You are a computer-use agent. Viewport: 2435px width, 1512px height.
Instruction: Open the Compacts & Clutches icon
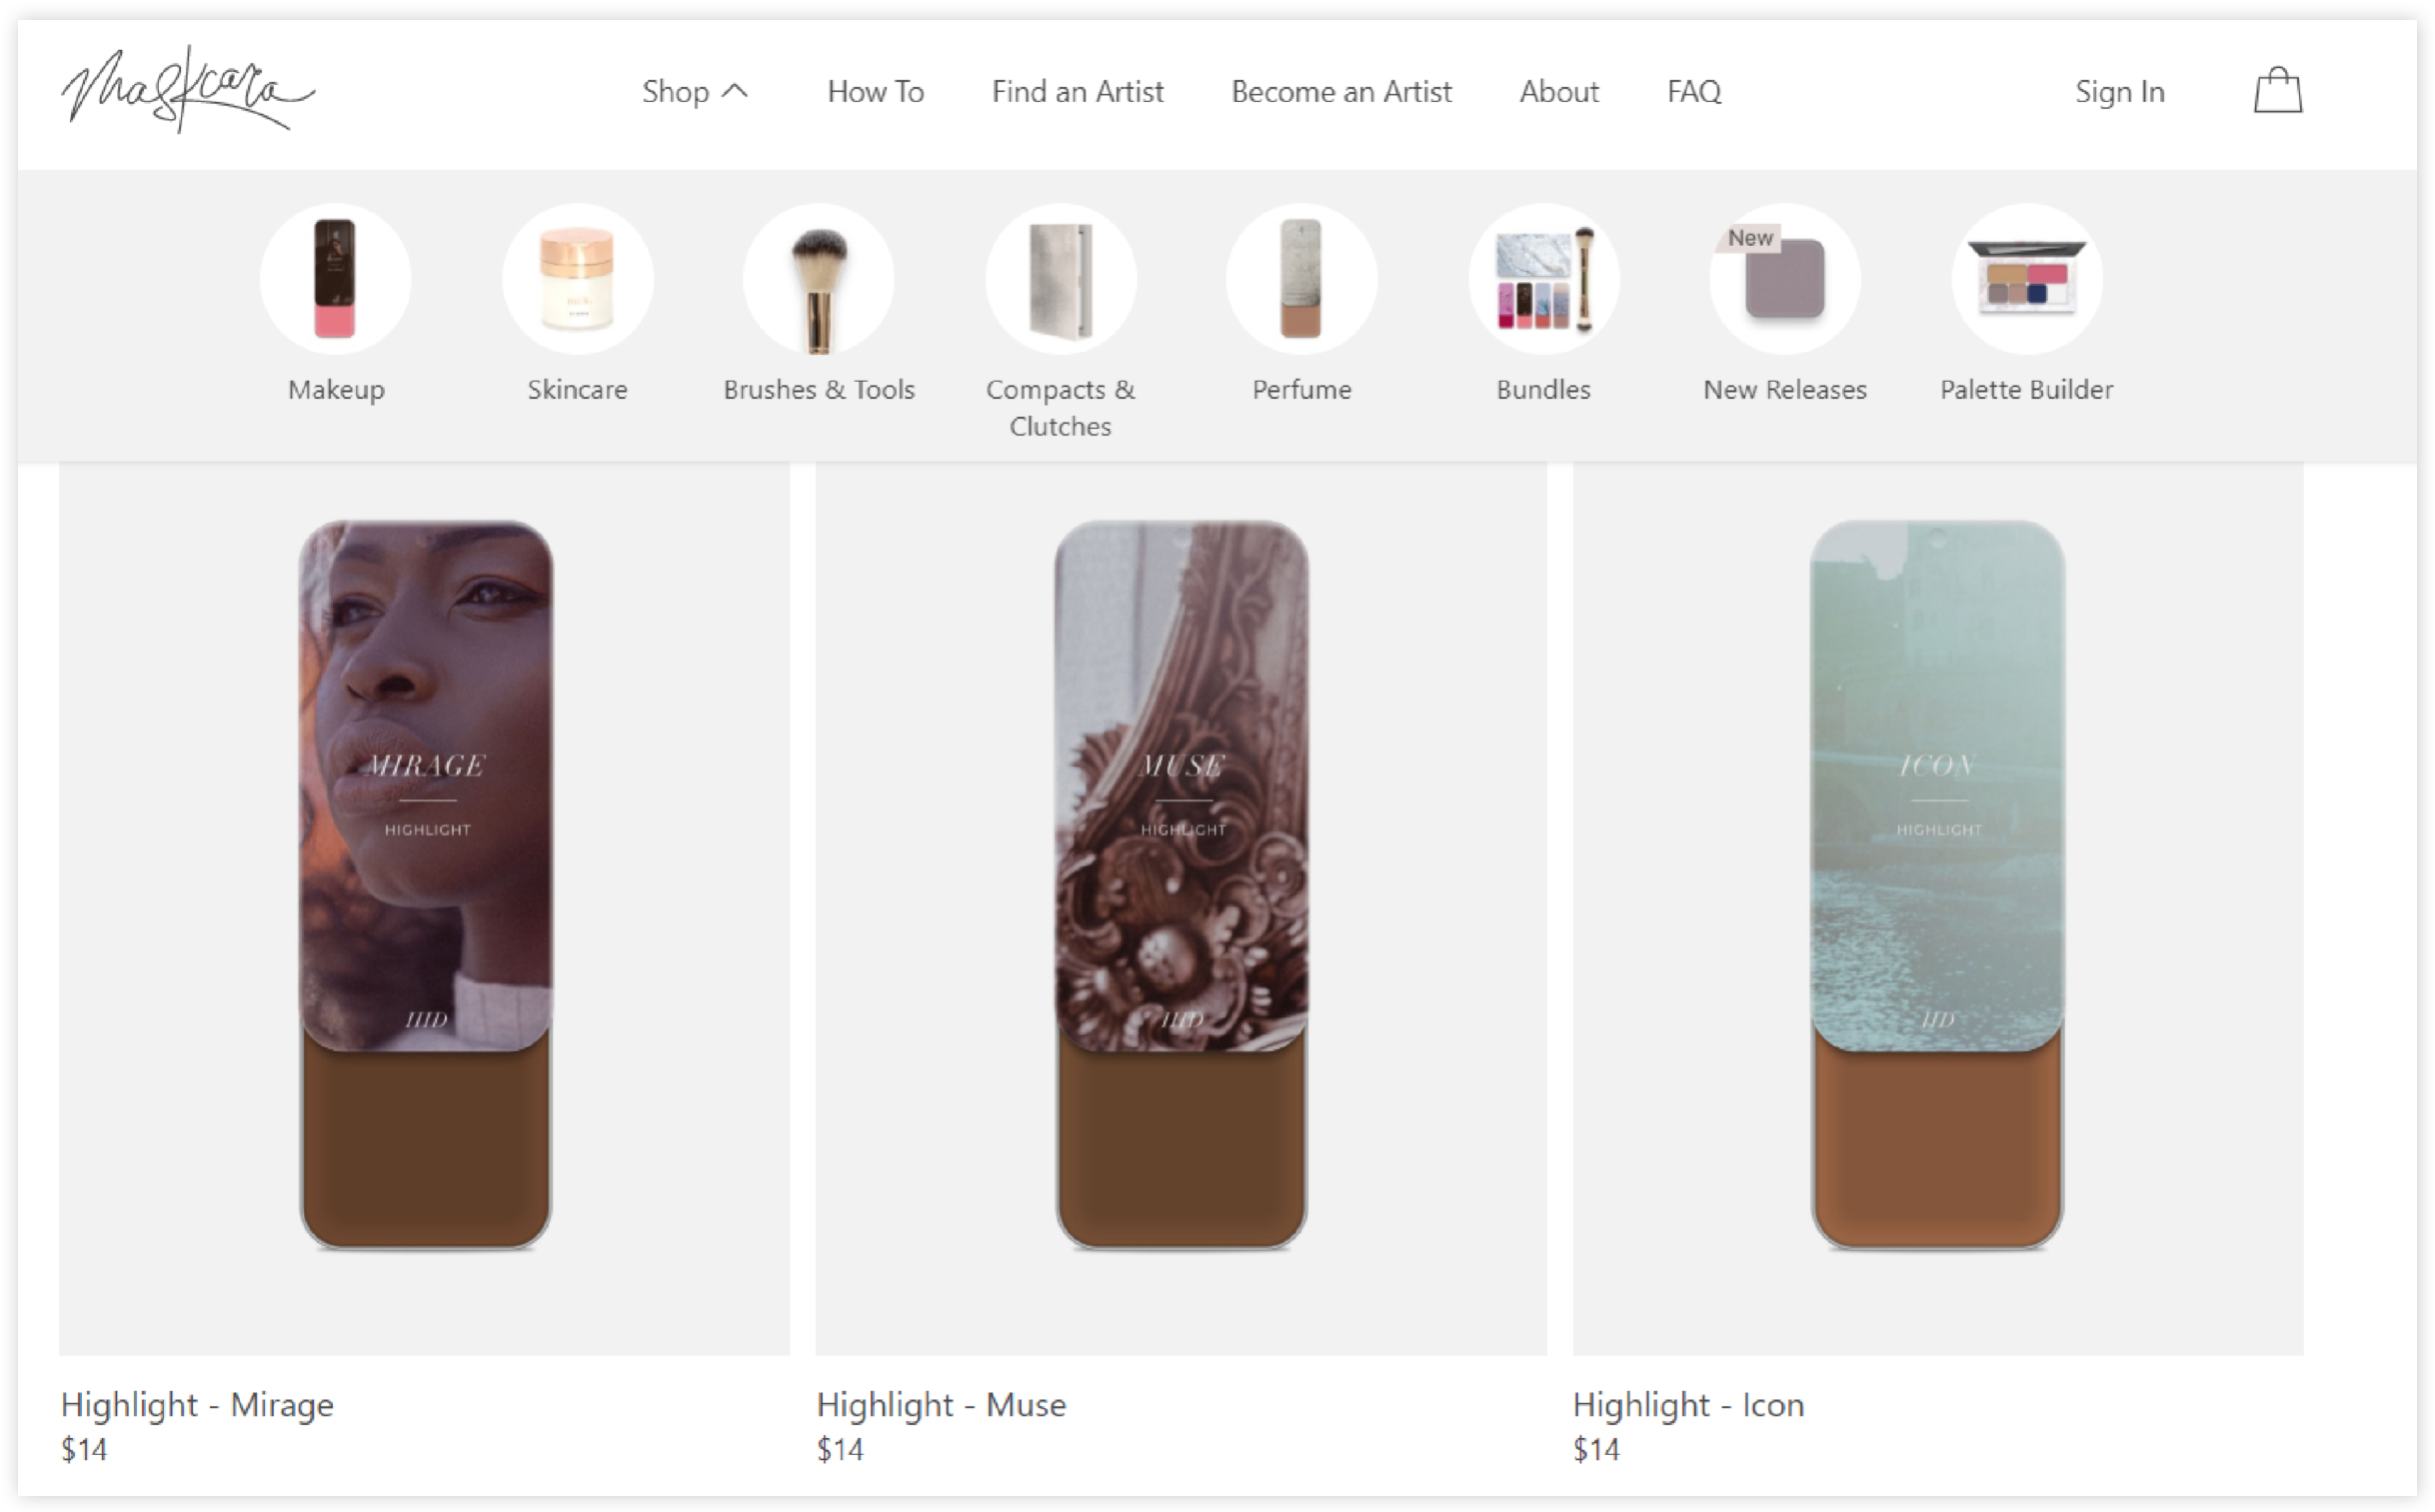1060,279
